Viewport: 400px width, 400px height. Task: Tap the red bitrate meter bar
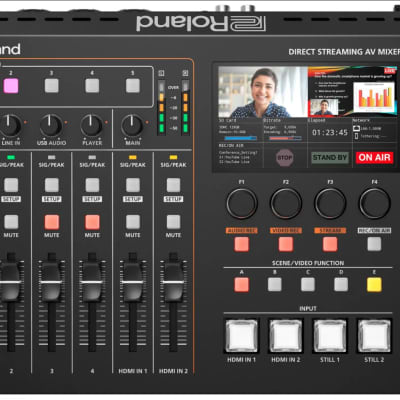[285, 138]
